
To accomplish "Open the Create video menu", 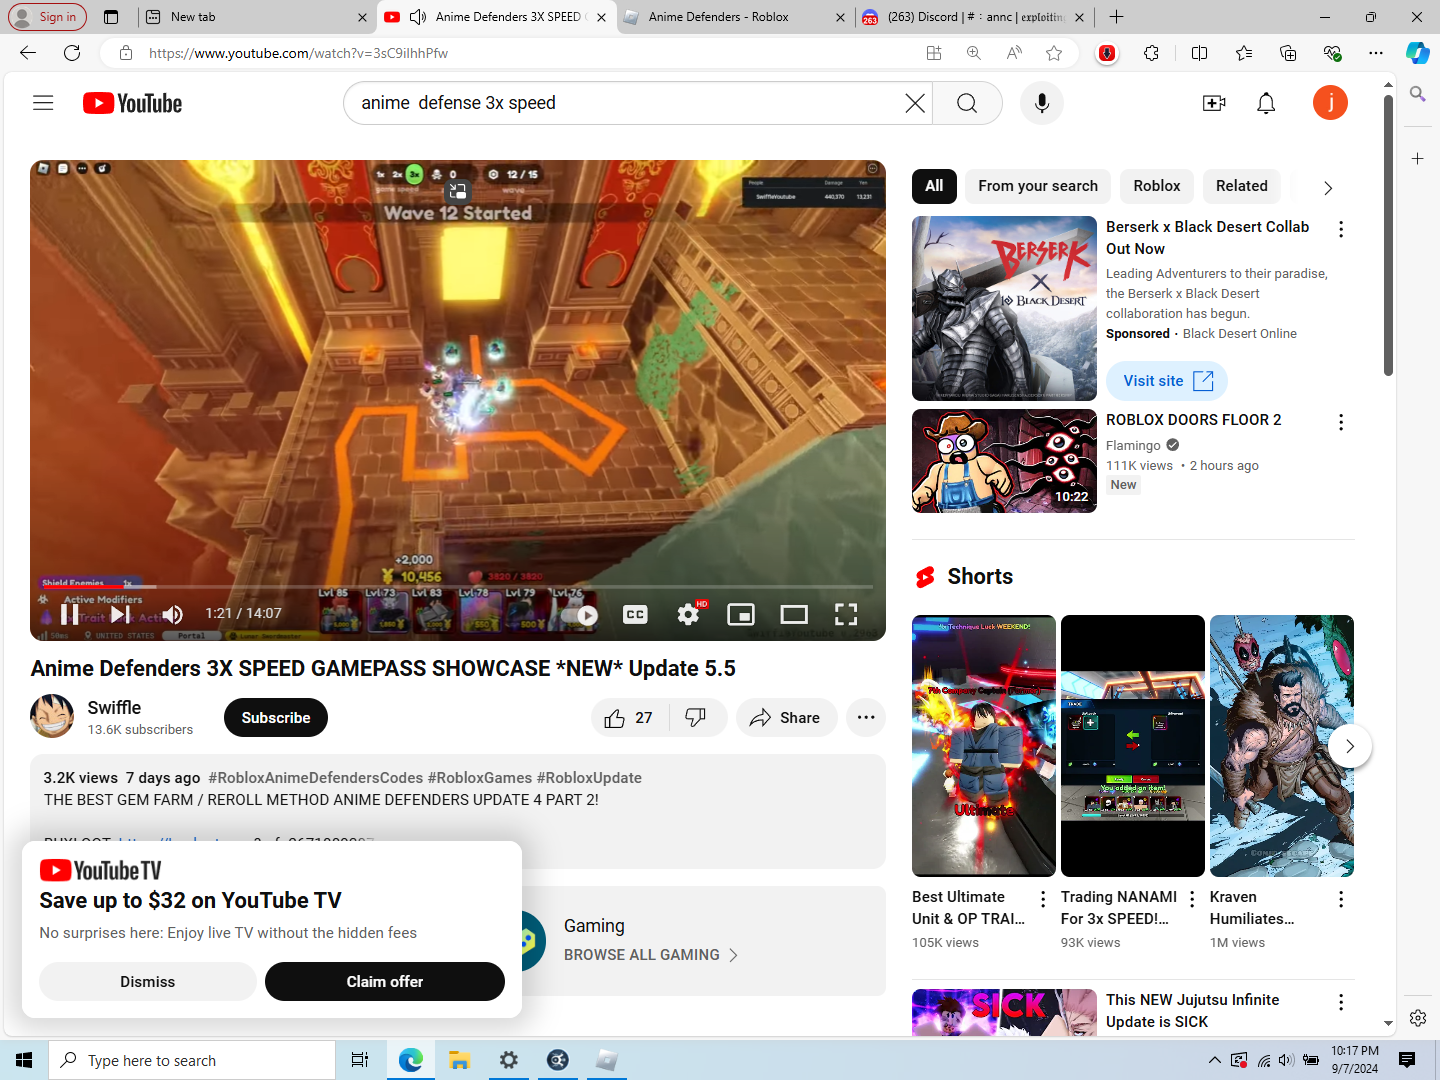I will pyautogui.click(x=1214, y=103).
